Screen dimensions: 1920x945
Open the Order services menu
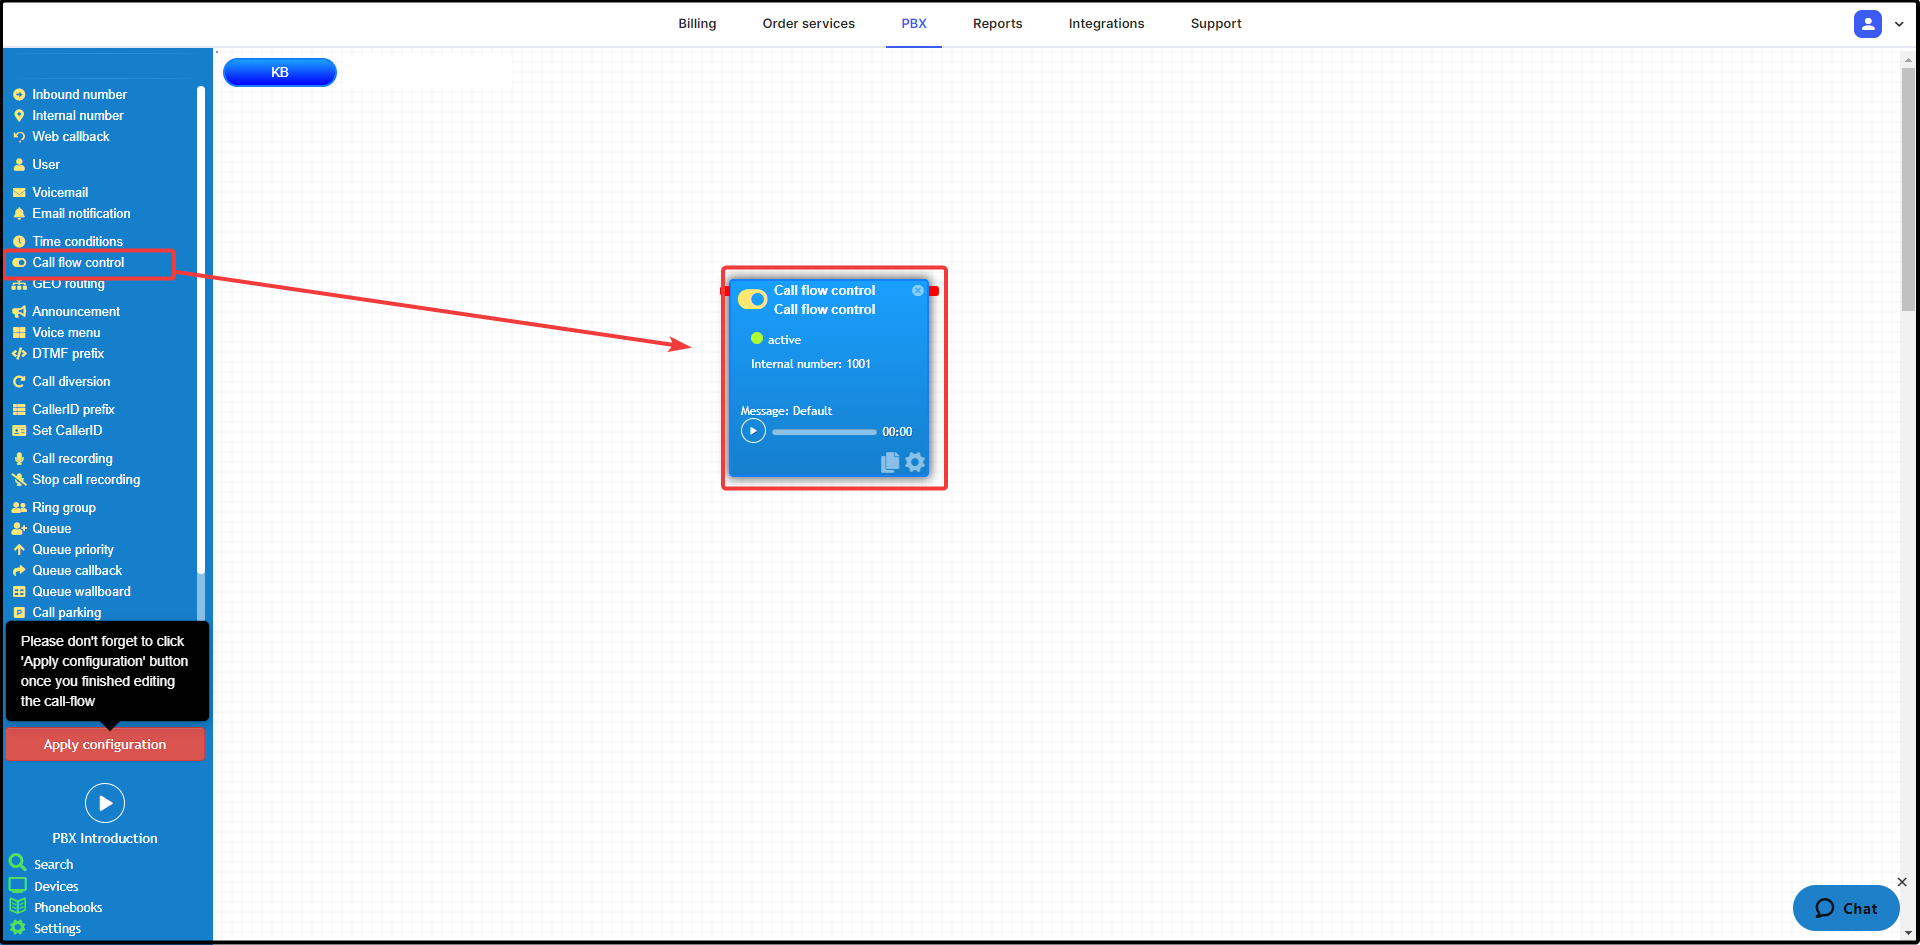coord(808,24)
